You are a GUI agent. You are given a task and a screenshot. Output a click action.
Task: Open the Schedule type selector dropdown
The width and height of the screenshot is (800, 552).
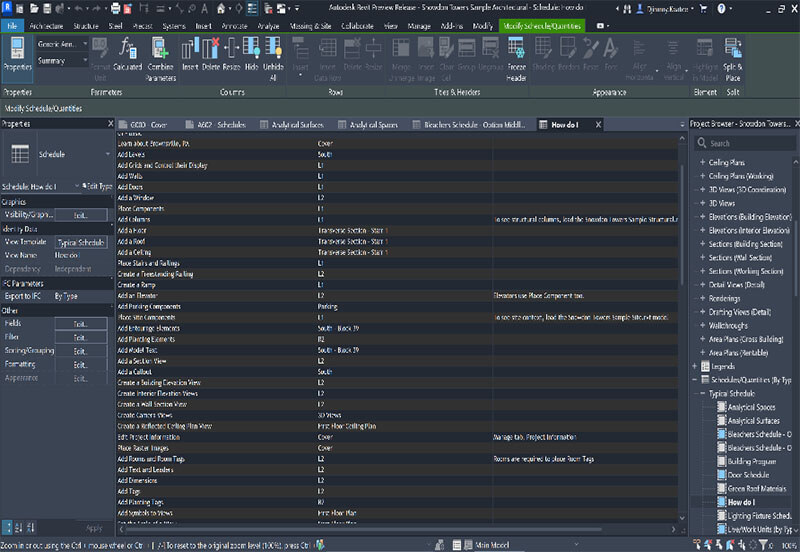pos(108,155)
